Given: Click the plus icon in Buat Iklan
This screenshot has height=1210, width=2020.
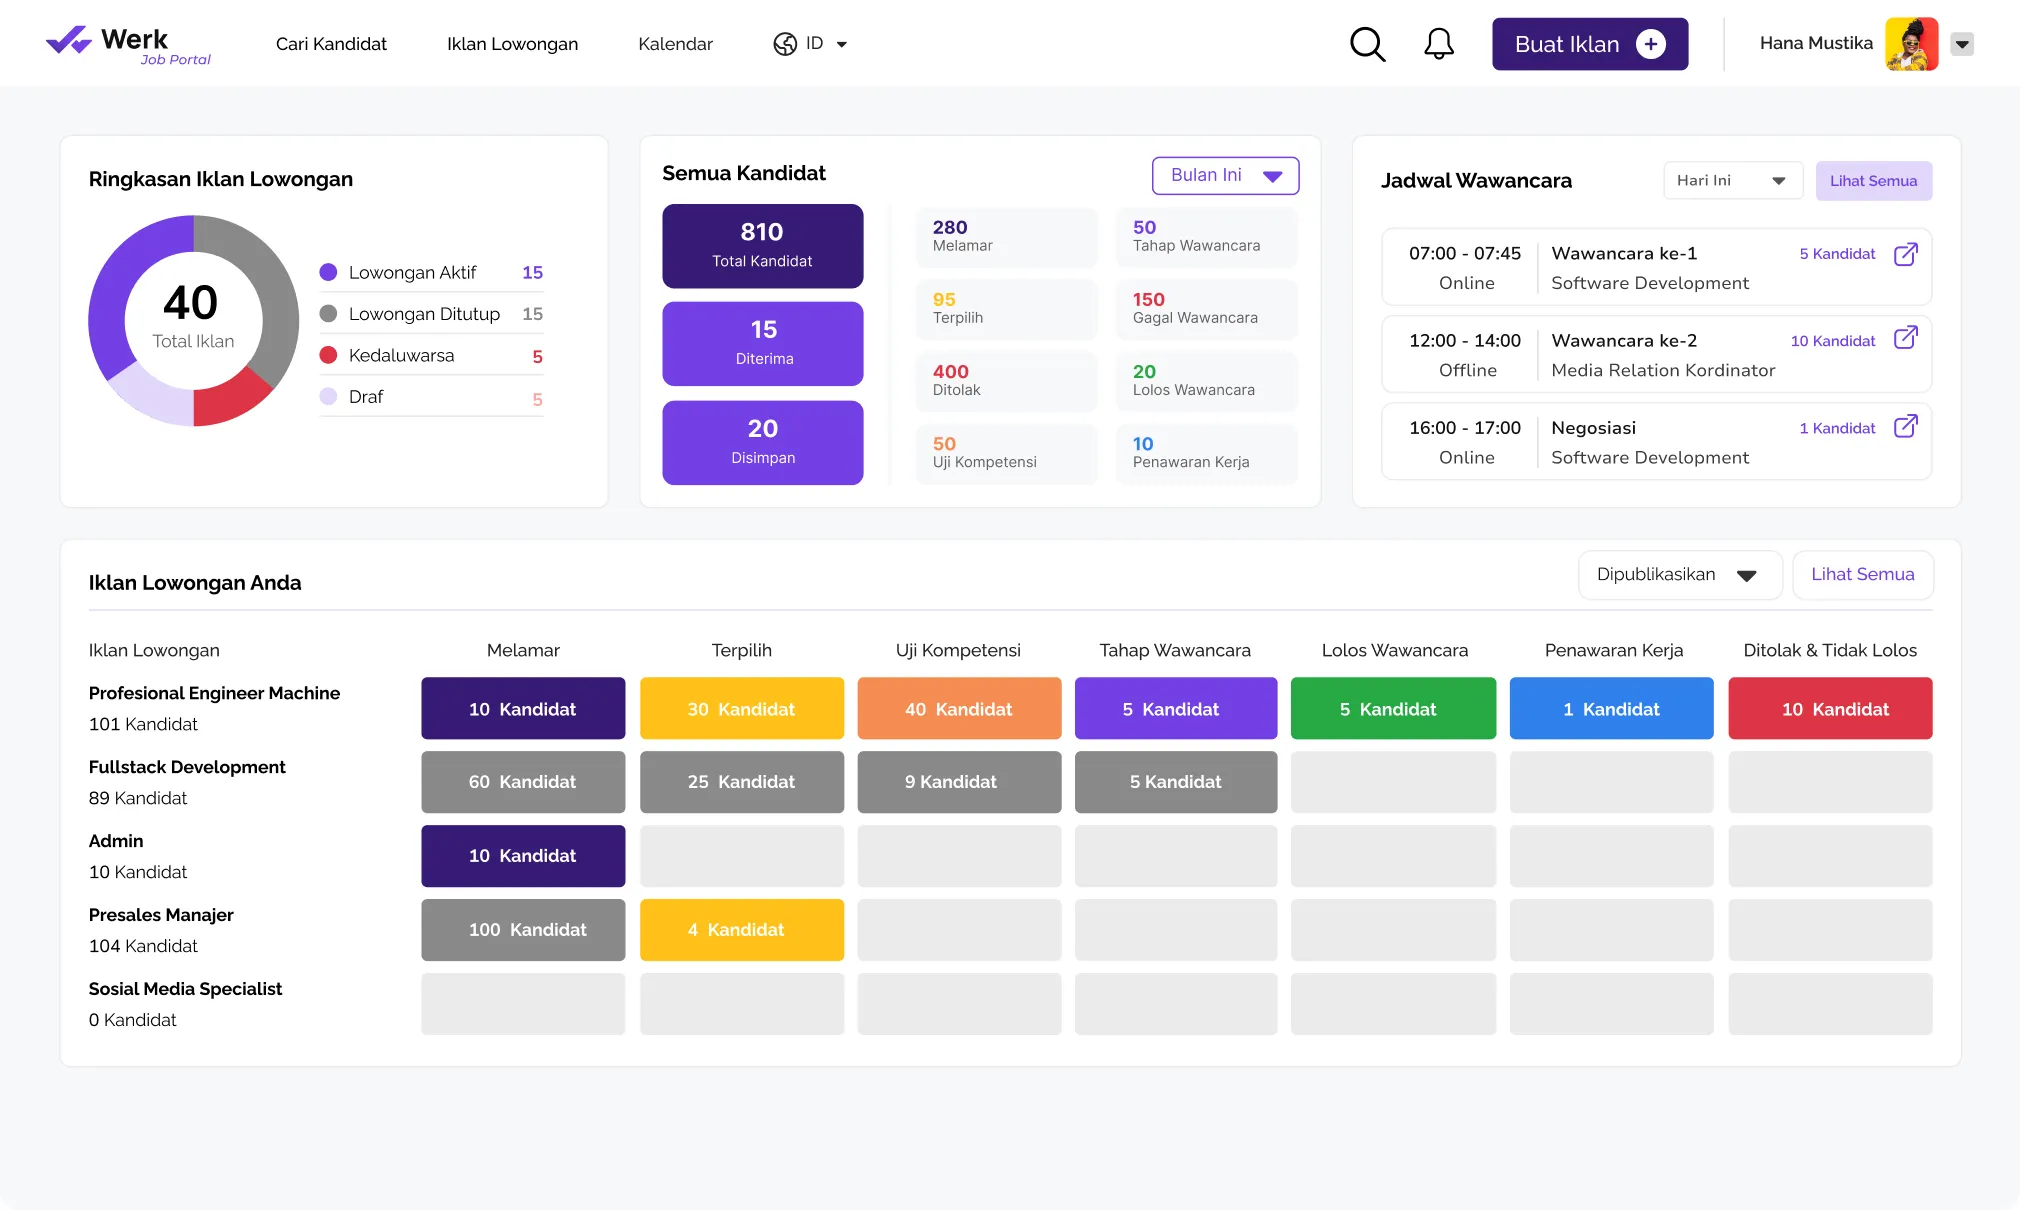Looking at the screenshot, I should 1651,44.
